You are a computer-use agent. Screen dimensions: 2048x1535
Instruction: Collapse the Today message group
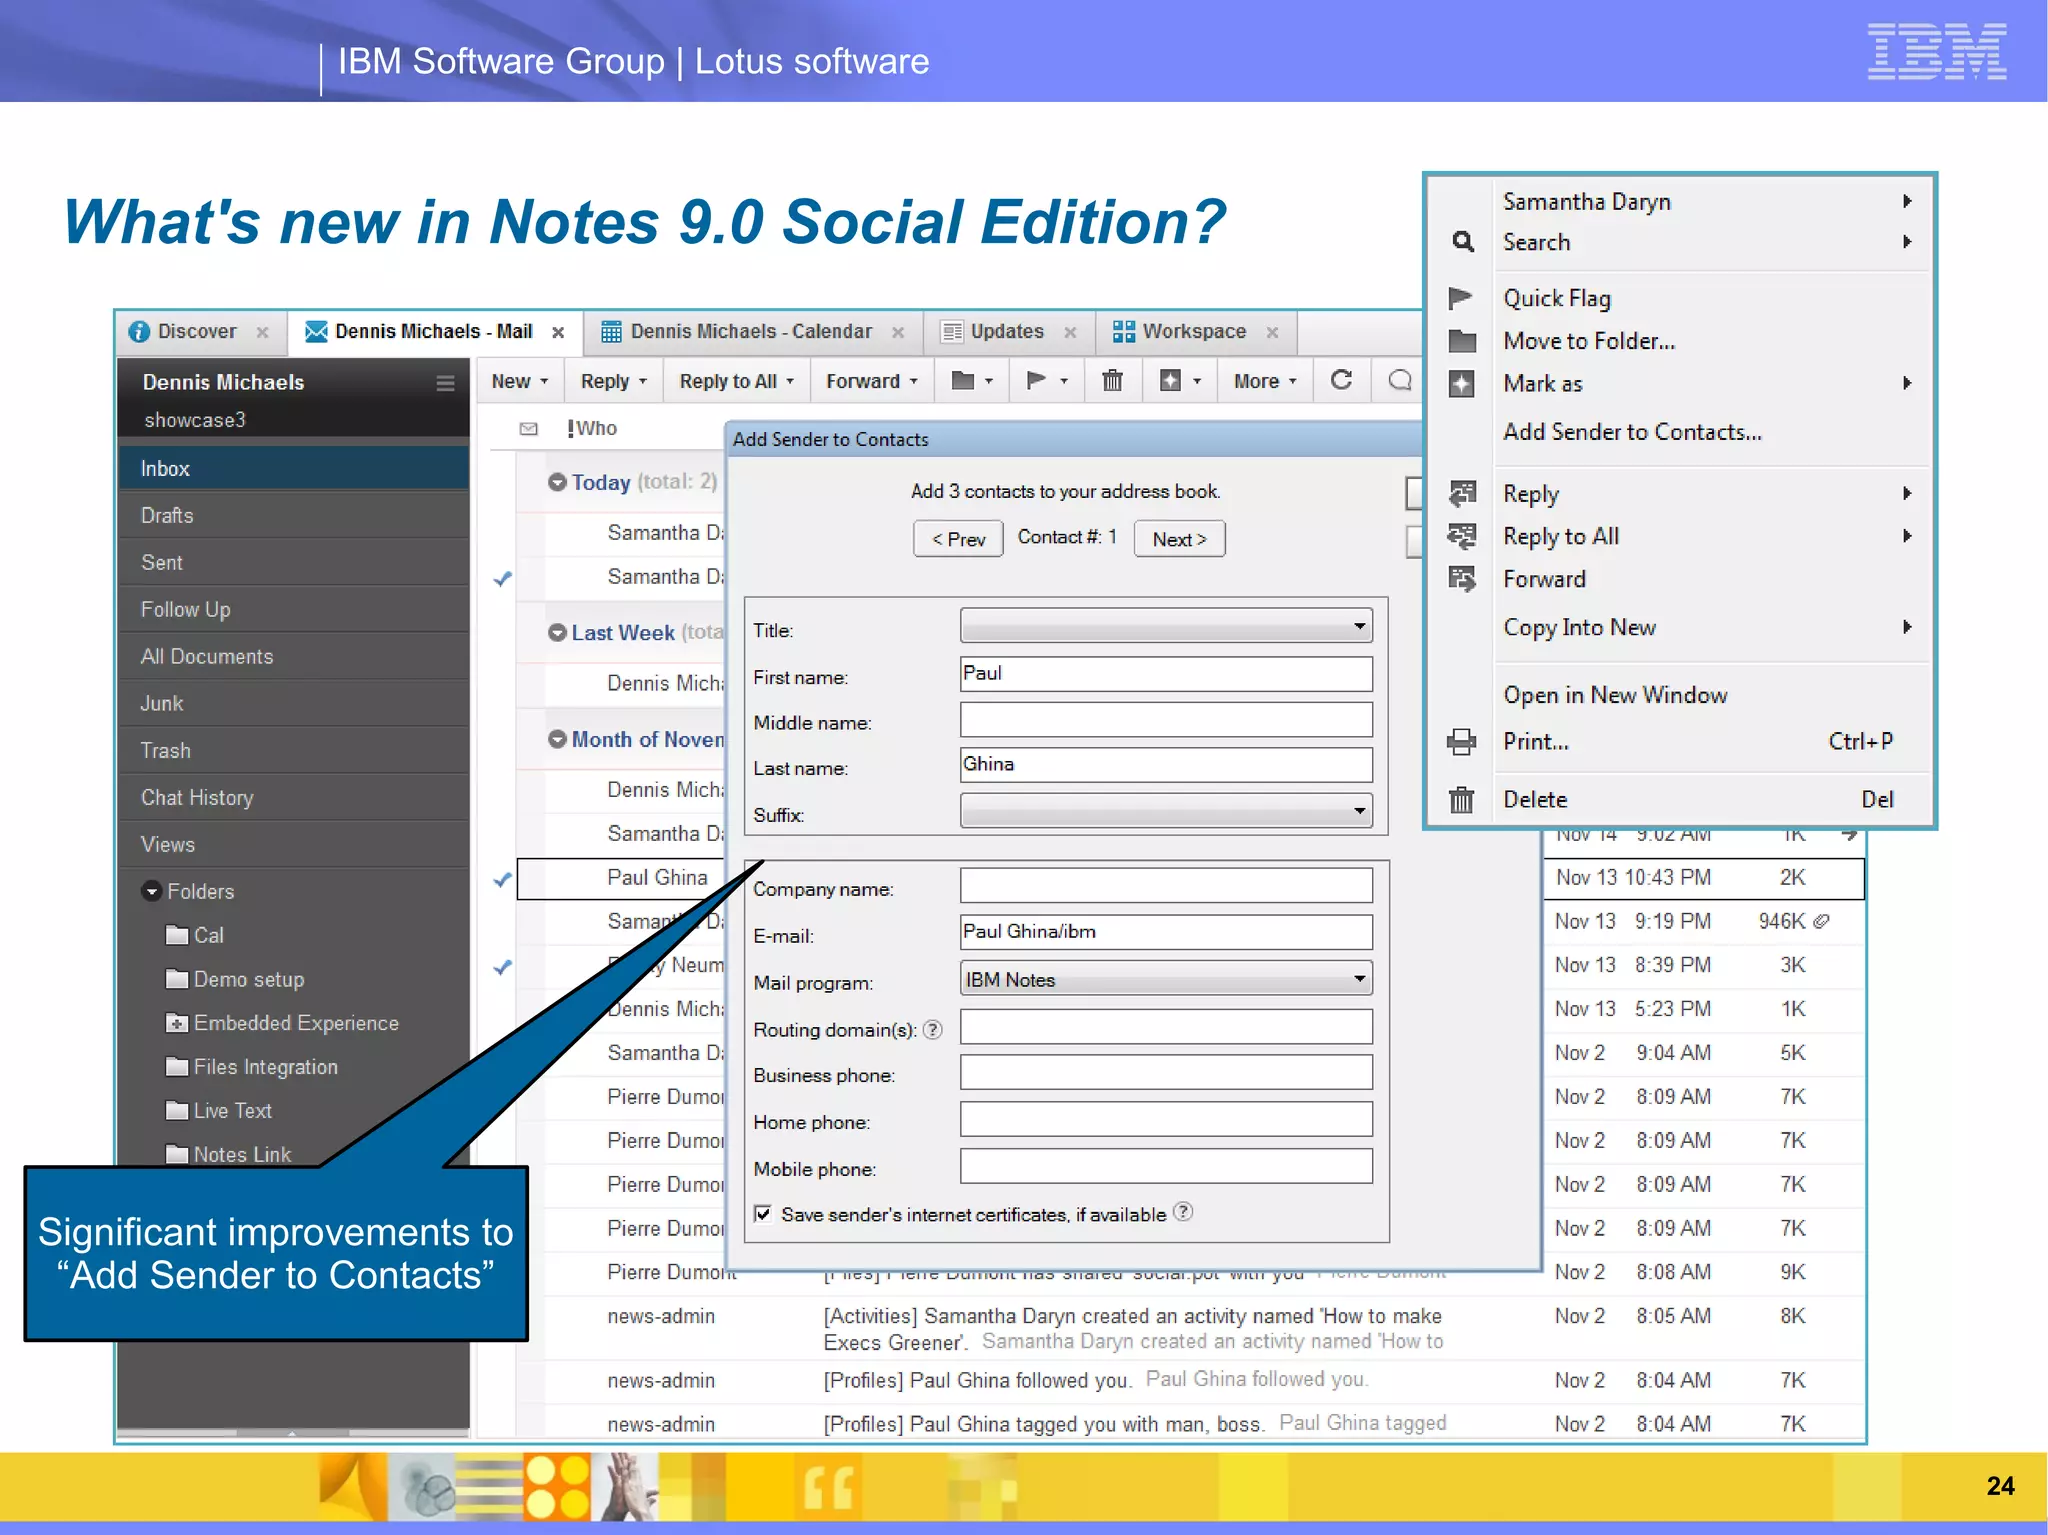pos(557,482)
